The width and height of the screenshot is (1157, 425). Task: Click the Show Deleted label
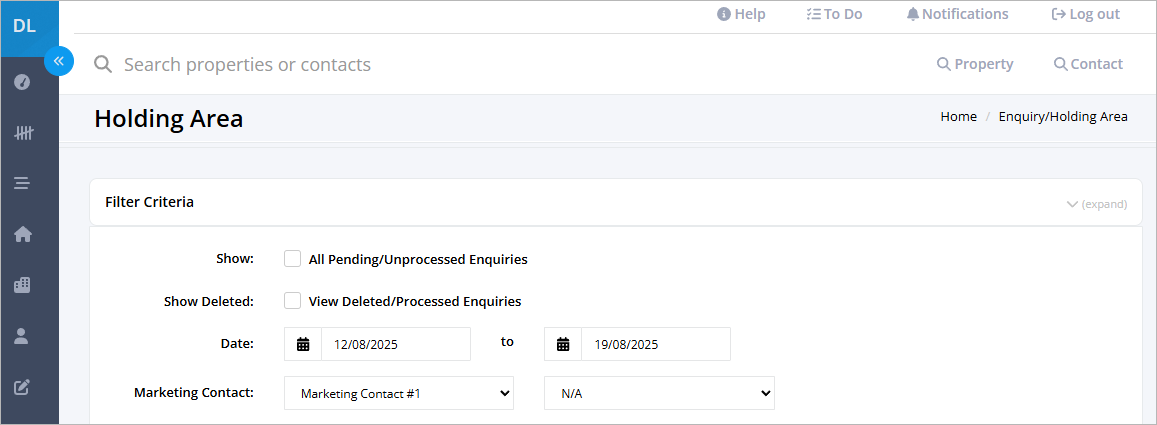pyautogui.click(x=209, y=301)
